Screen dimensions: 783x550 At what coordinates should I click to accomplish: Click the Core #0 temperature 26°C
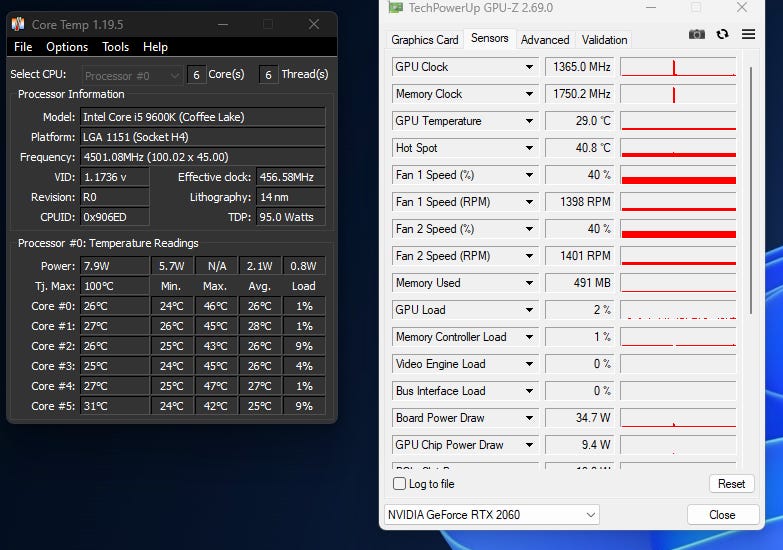click(x=115, y=306)
